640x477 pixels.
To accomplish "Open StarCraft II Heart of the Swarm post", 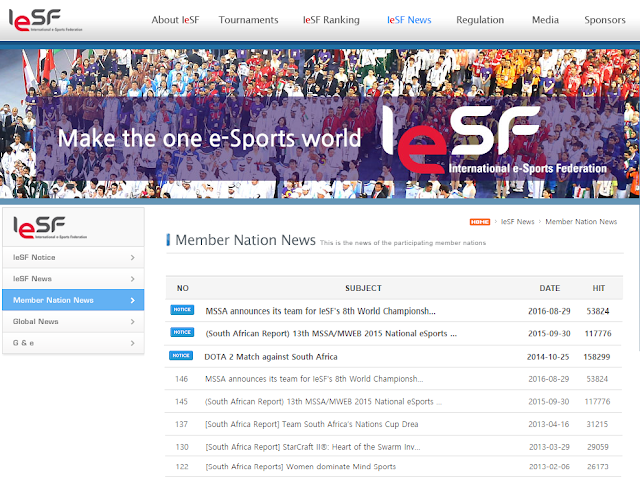I will 313,447.
